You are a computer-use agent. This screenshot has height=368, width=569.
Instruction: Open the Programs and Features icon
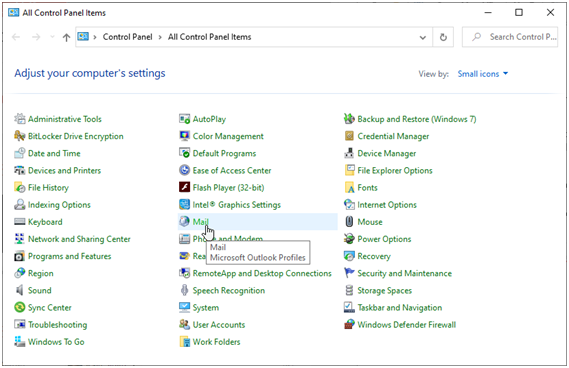(20, 256)
